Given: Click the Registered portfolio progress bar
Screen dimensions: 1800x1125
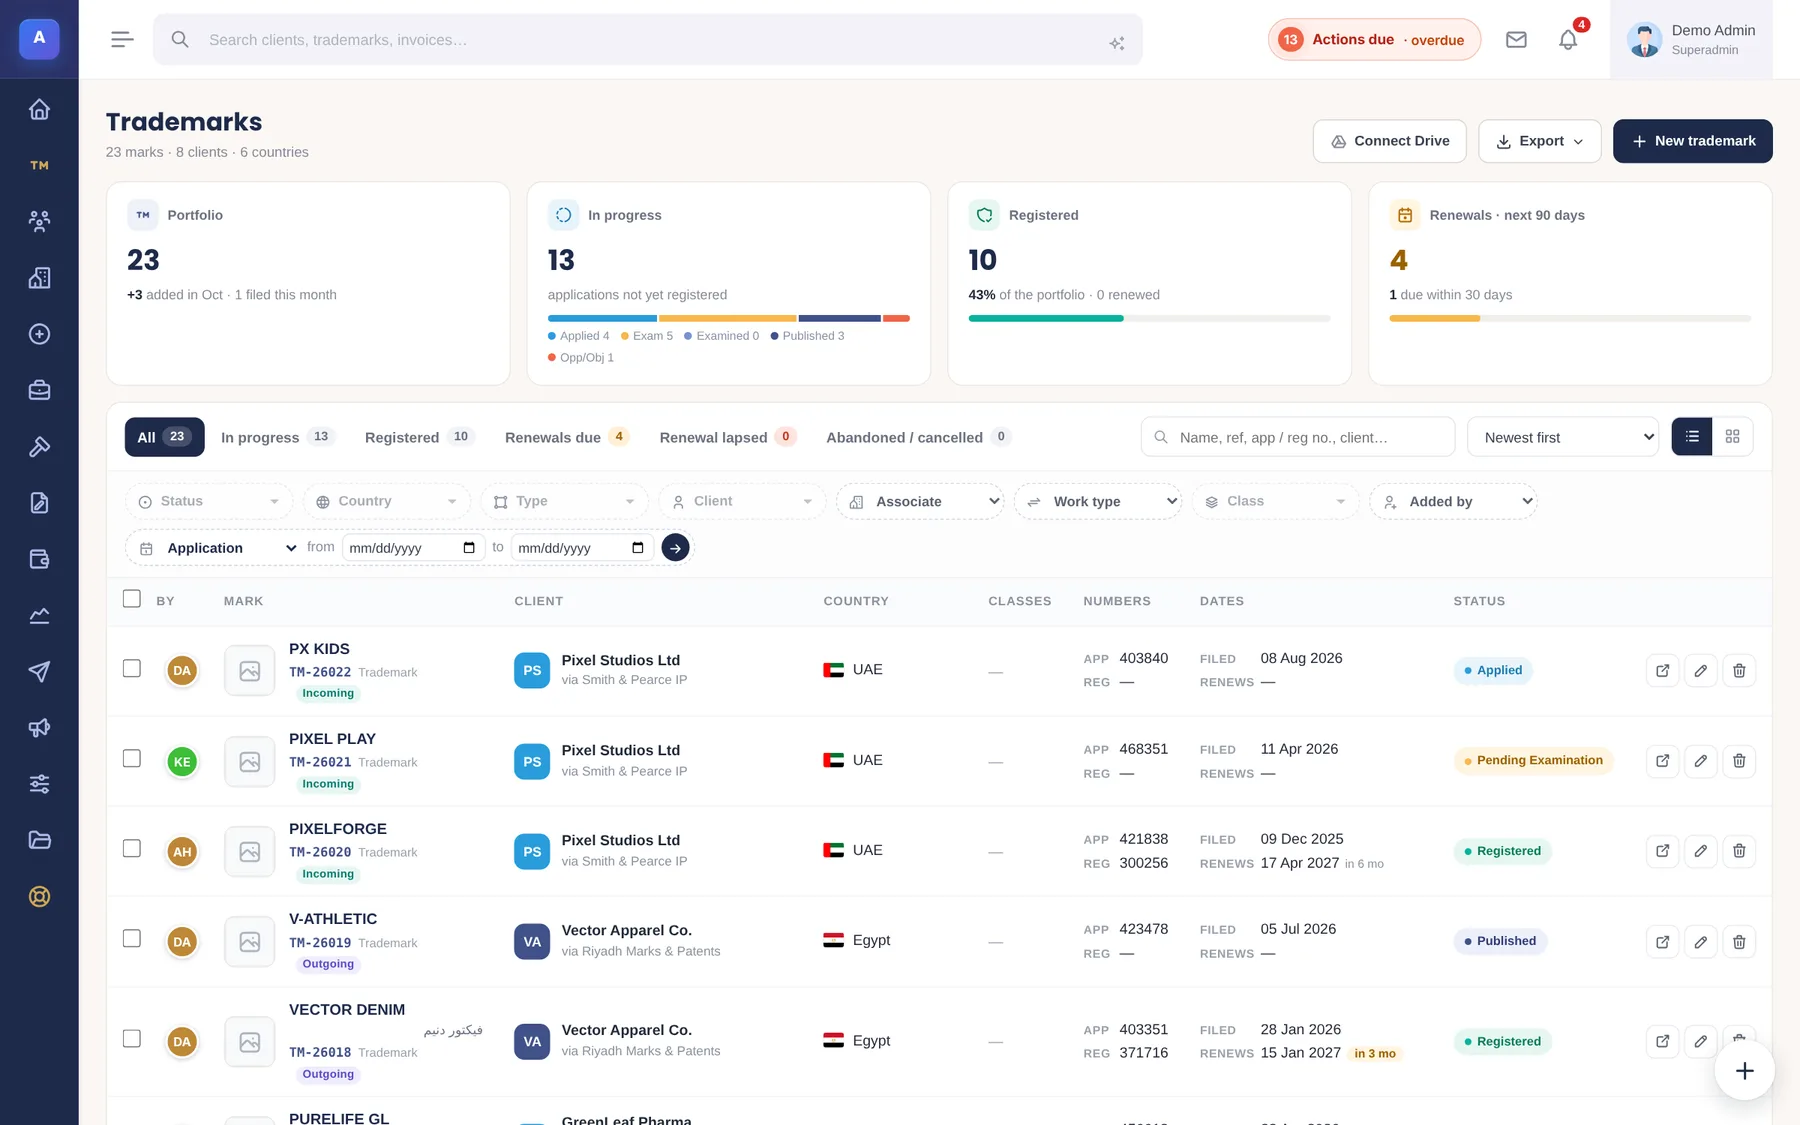Looking at the screenshot, I should (1149, 318).
